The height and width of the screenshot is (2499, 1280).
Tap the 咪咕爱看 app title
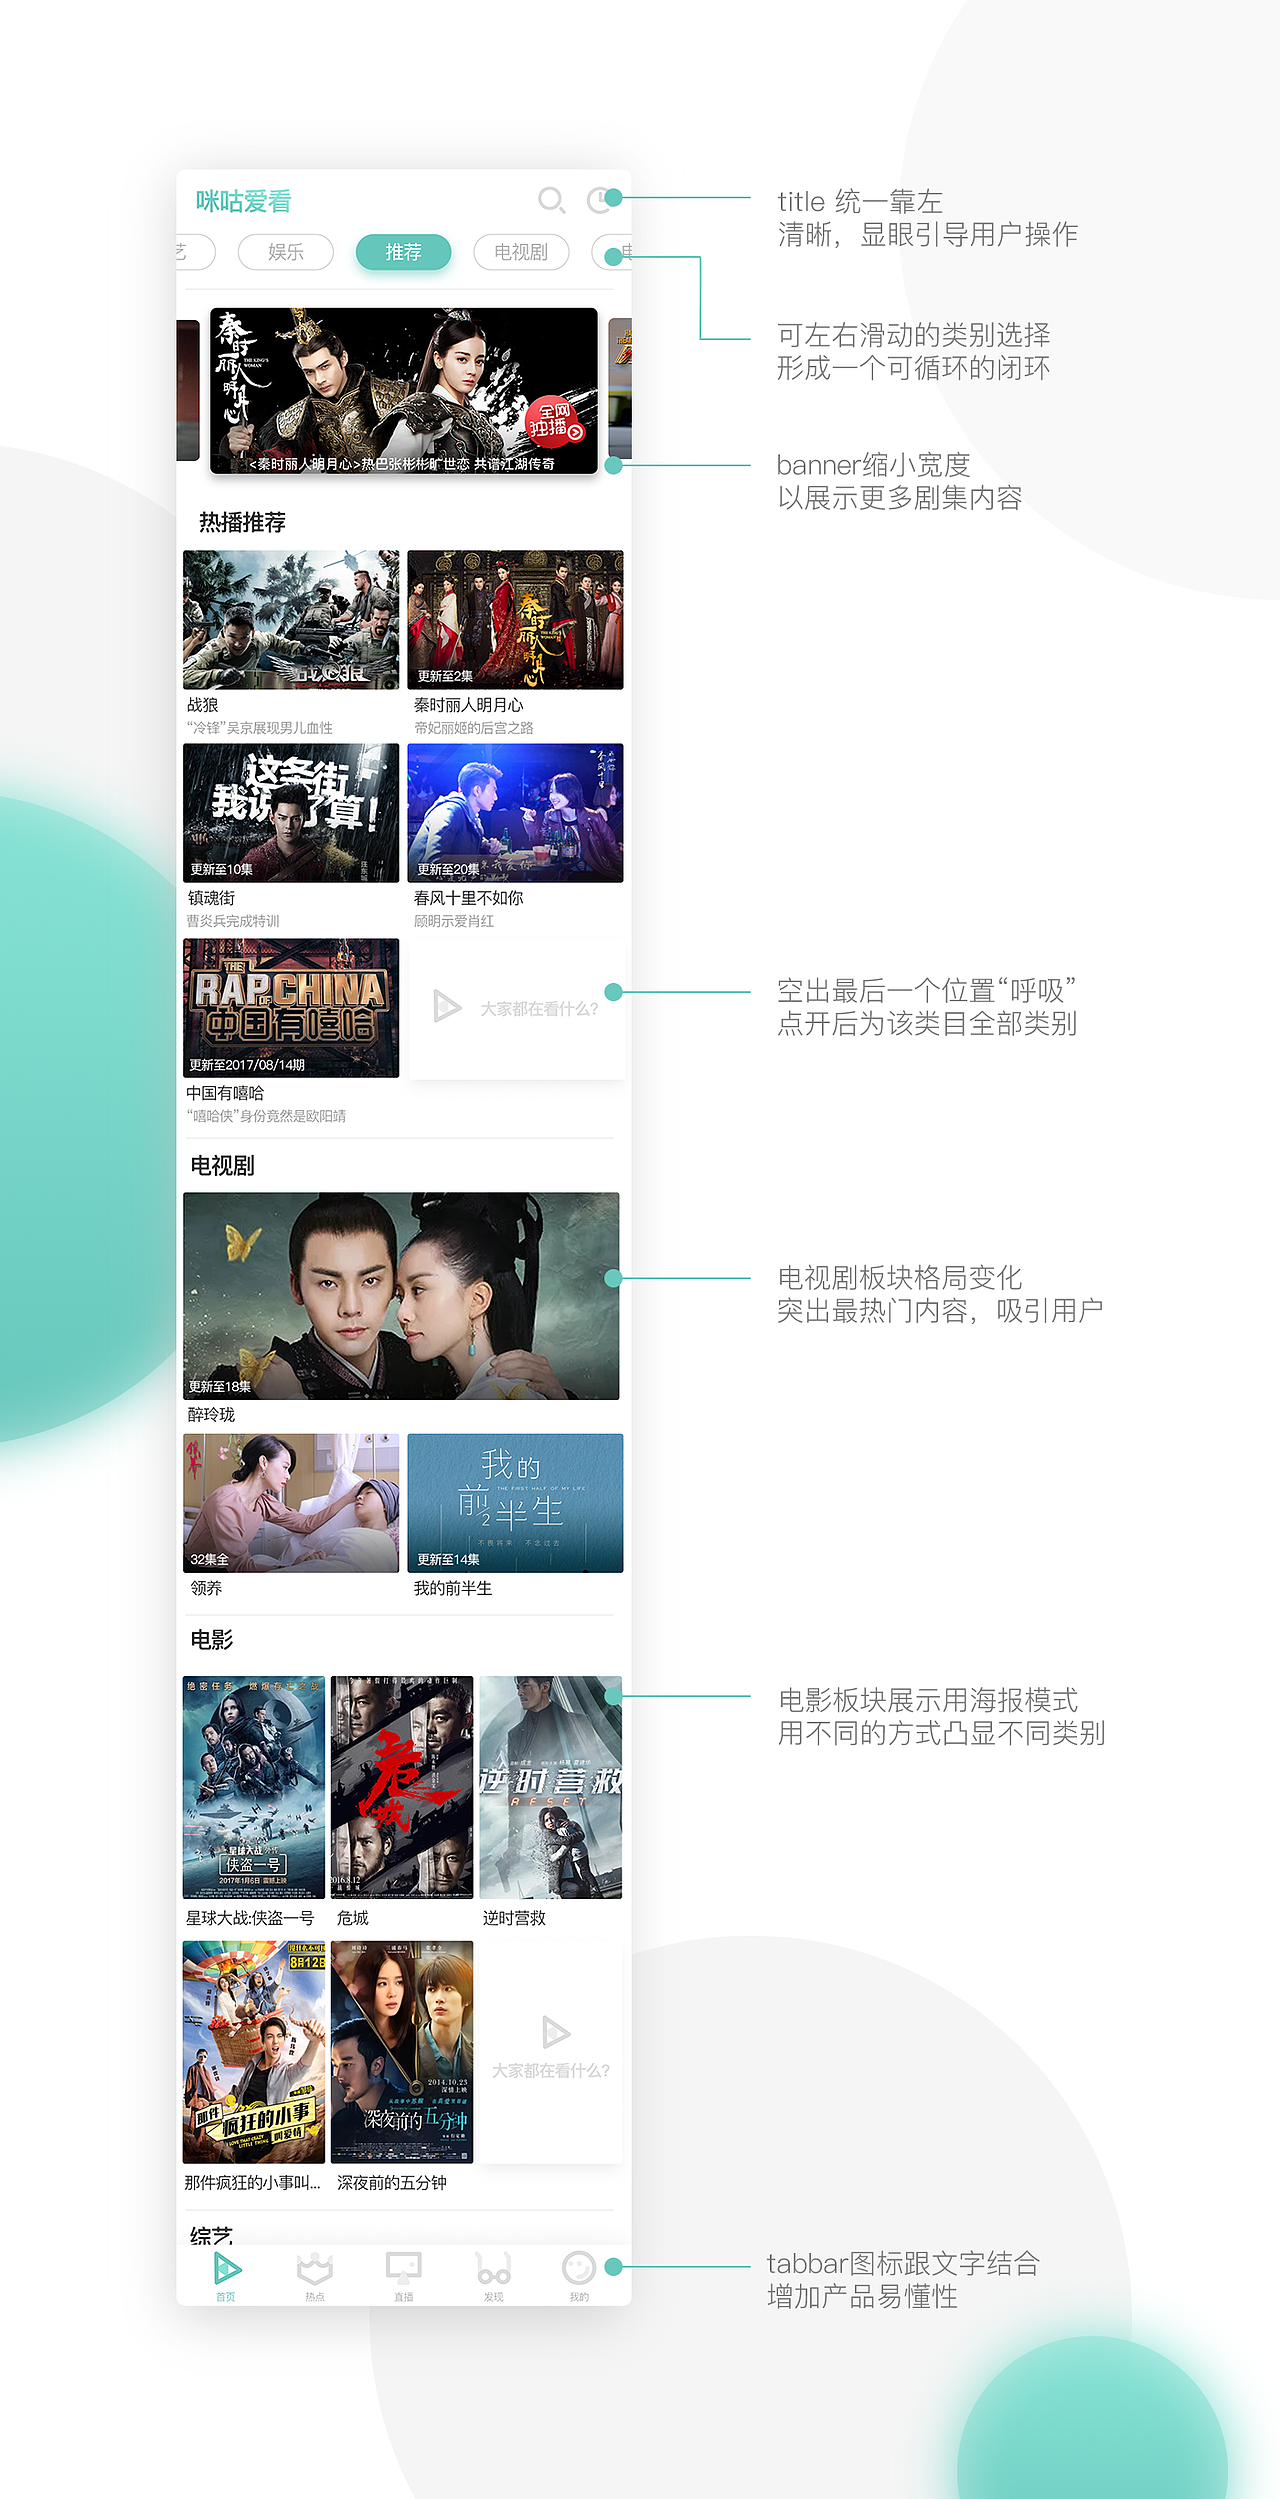pyautogui.click(x=243, y=201)
